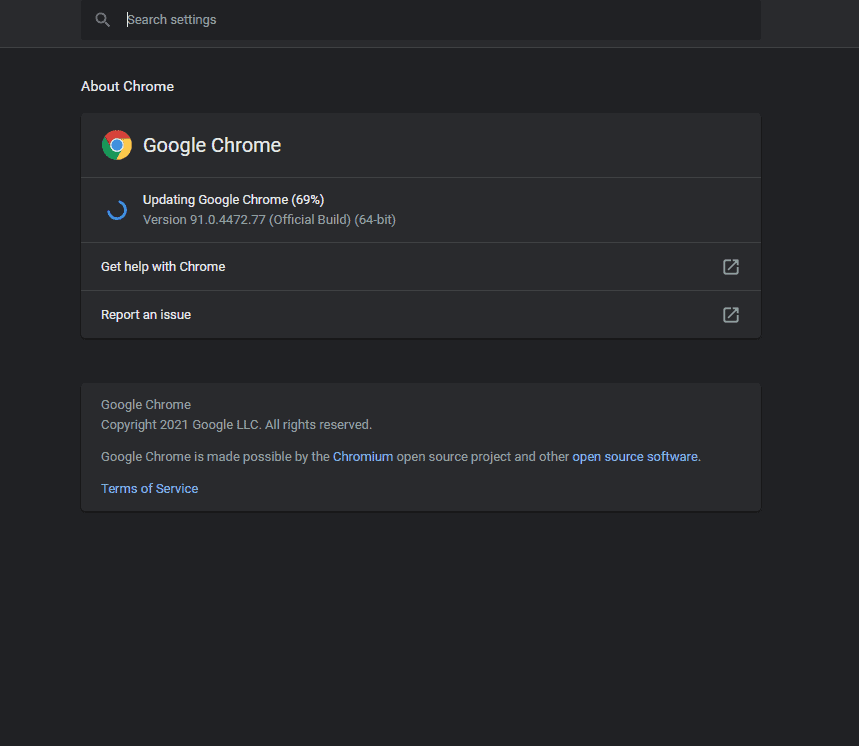The height and width of the screenshot is (746, 859).
Task: Click Updating Google Chrome (69%) status text
Action: (233, 200)
